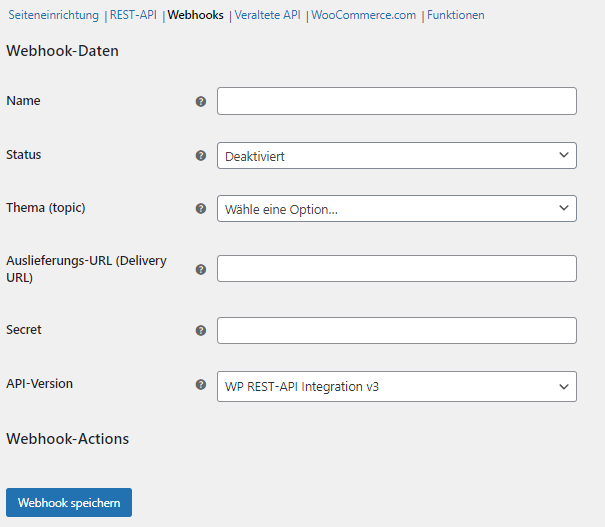Click the Webhook speichern button

click(x=69, y=502)
